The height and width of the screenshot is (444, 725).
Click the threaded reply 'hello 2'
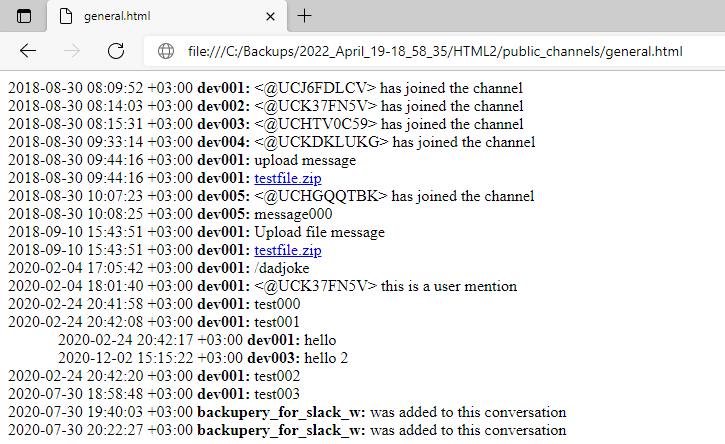point(326,358)
